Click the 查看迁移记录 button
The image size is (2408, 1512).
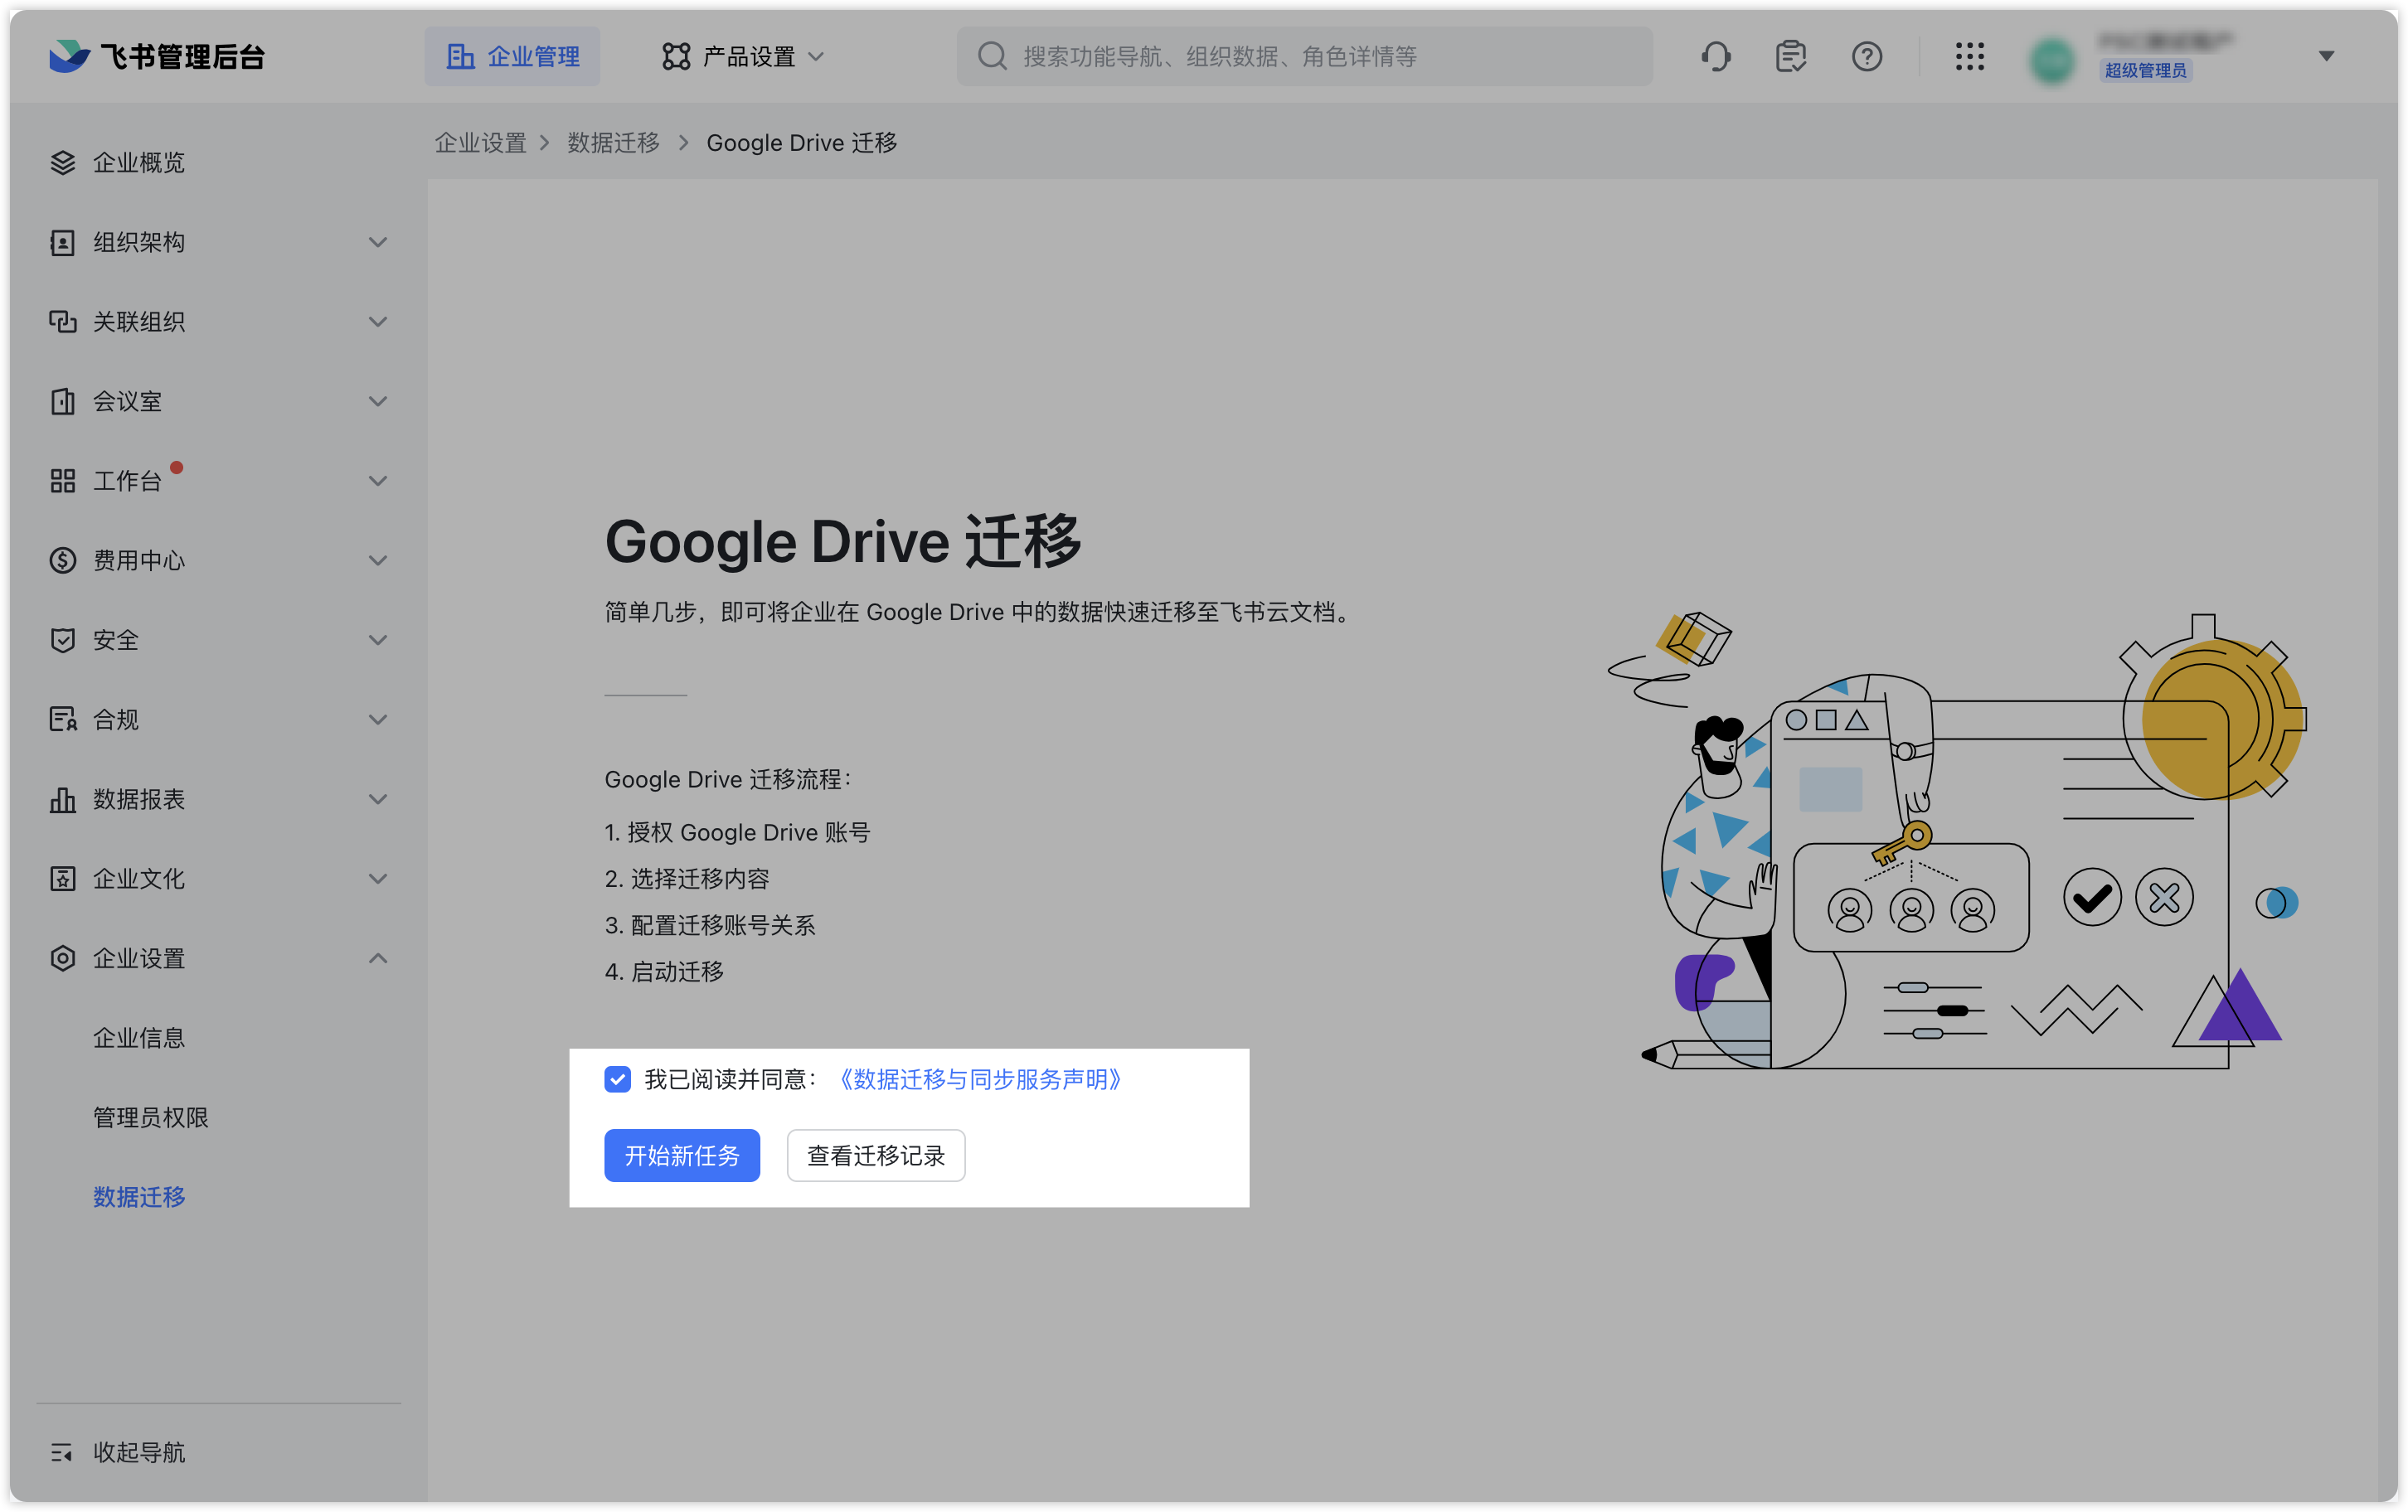875,1155
